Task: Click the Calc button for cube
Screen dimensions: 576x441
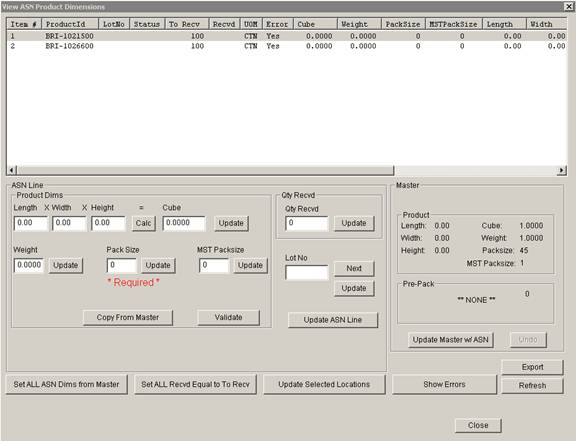Action: (143, 223)
